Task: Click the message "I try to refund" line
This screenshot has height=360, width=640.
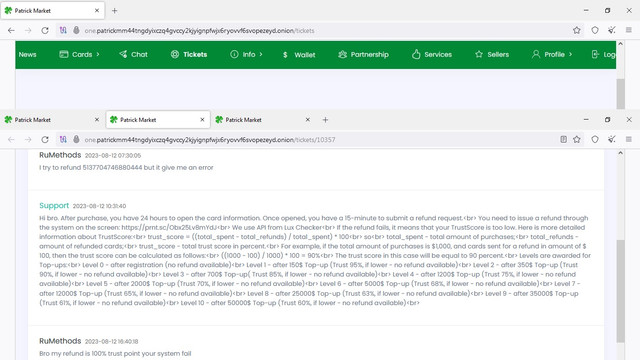Action: coord(126,167)
